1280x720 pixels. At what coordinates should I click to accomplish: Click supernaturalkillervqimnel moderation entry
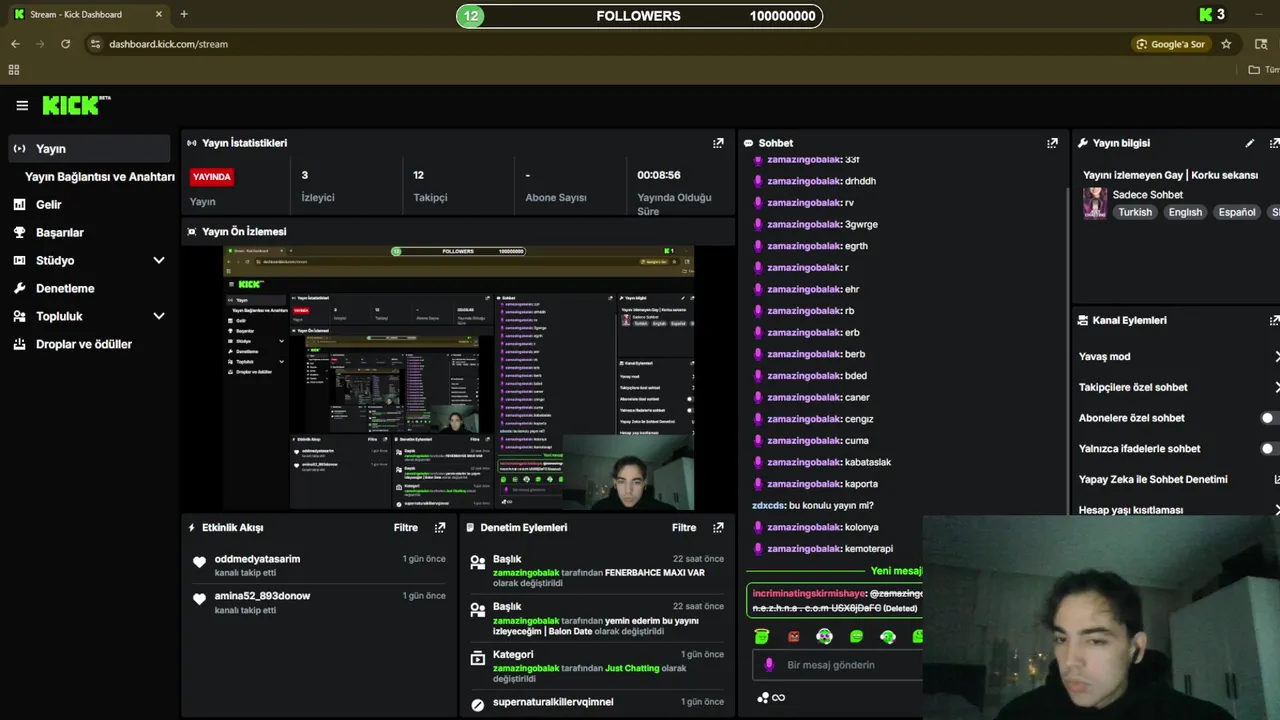point(553,702)
